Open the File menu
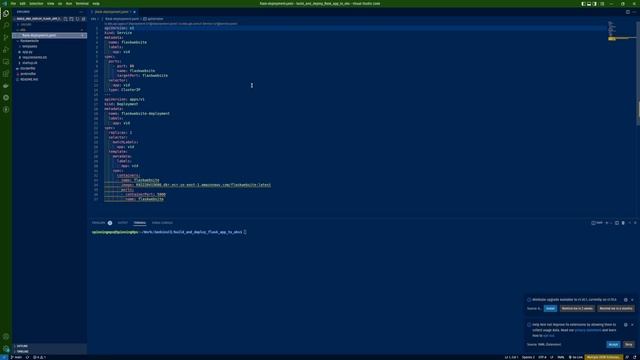The height and width of the screenshot is (360, 640). (13, 4)
